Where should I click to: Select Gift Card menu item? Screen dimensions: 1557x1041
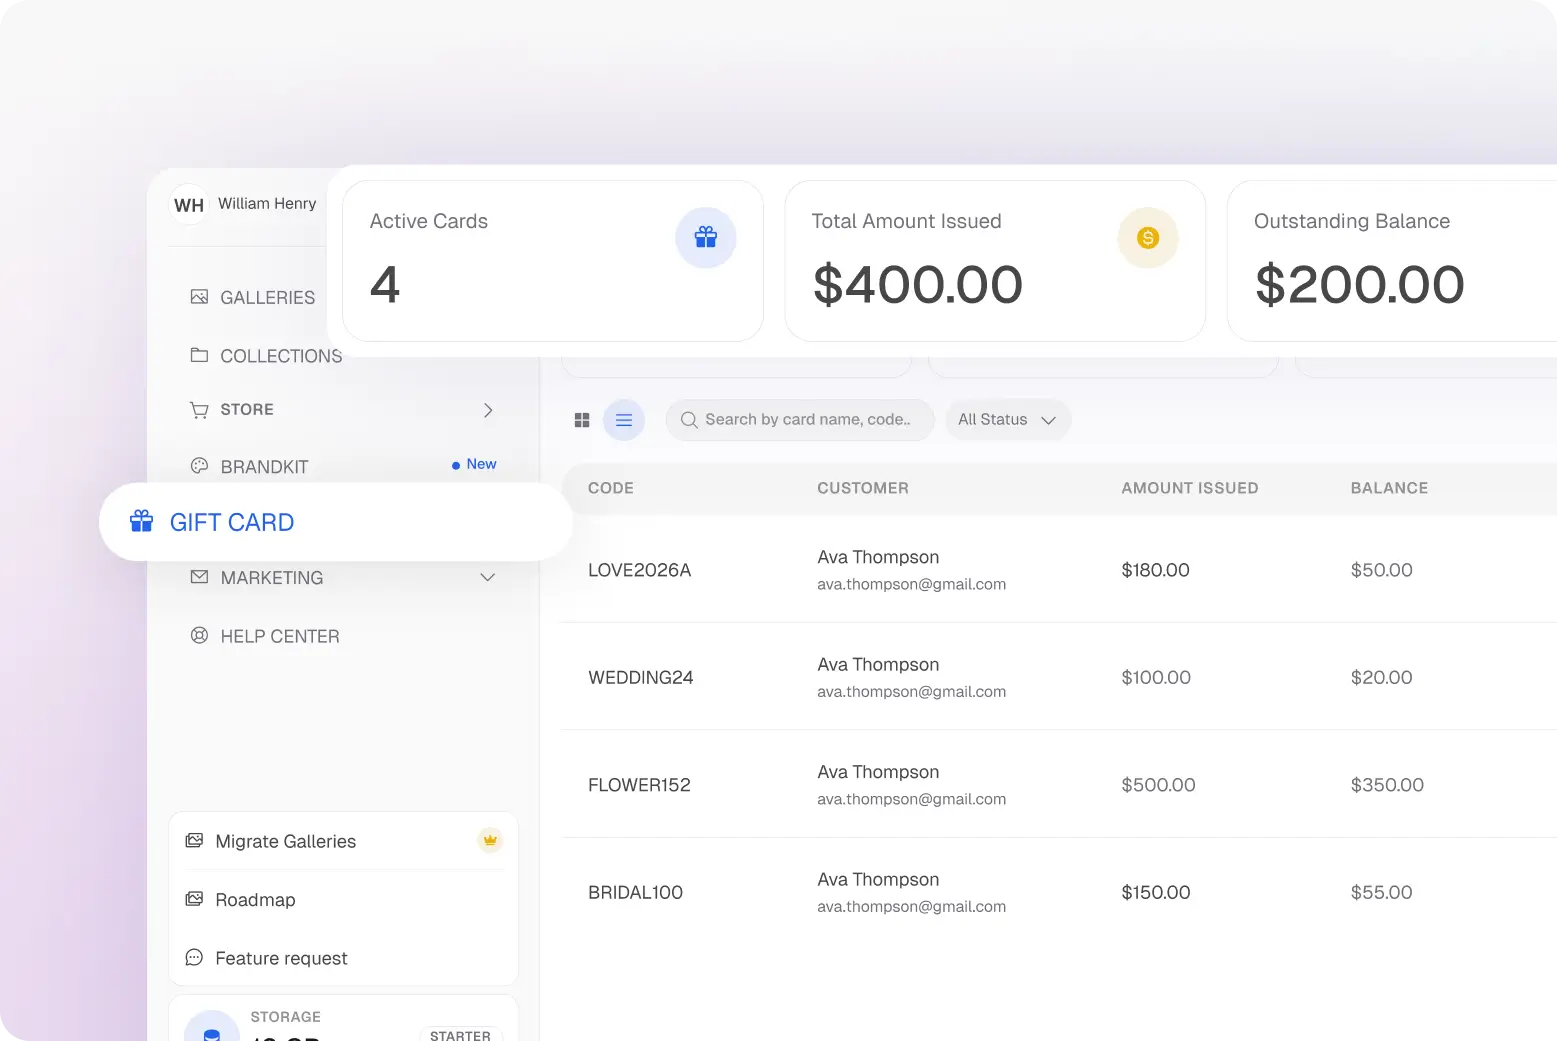point(336,522)
